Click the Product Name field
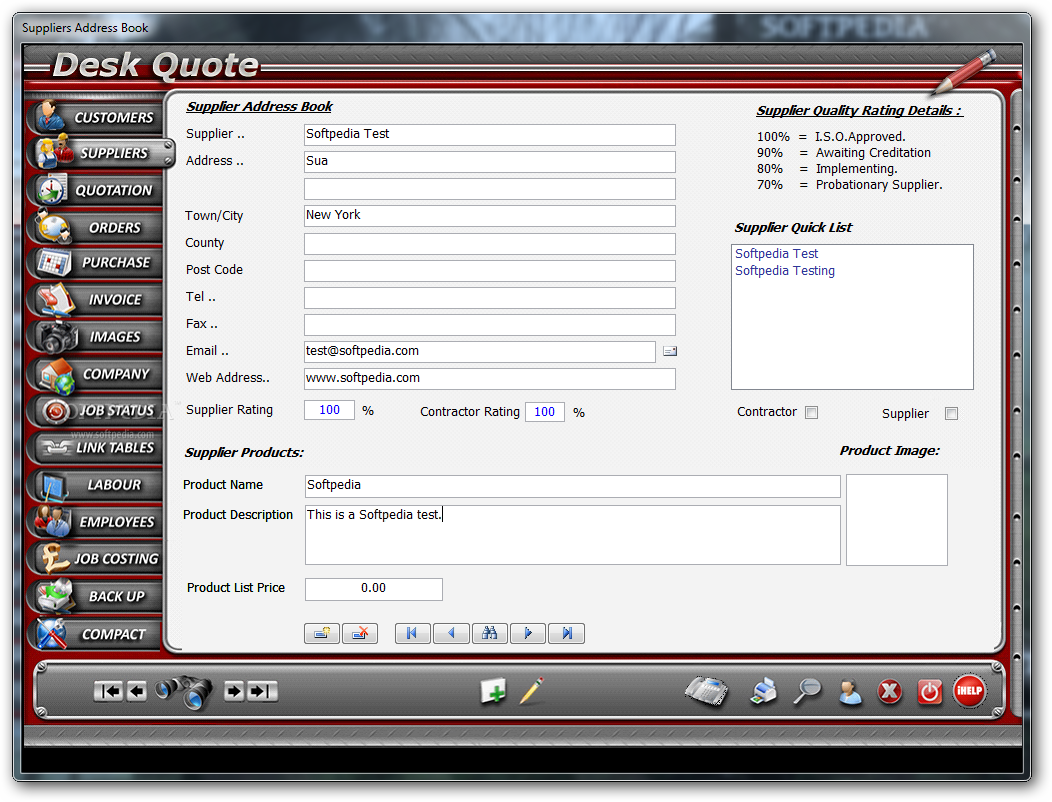Screen dimensions: 1052x802 point(572,486)
